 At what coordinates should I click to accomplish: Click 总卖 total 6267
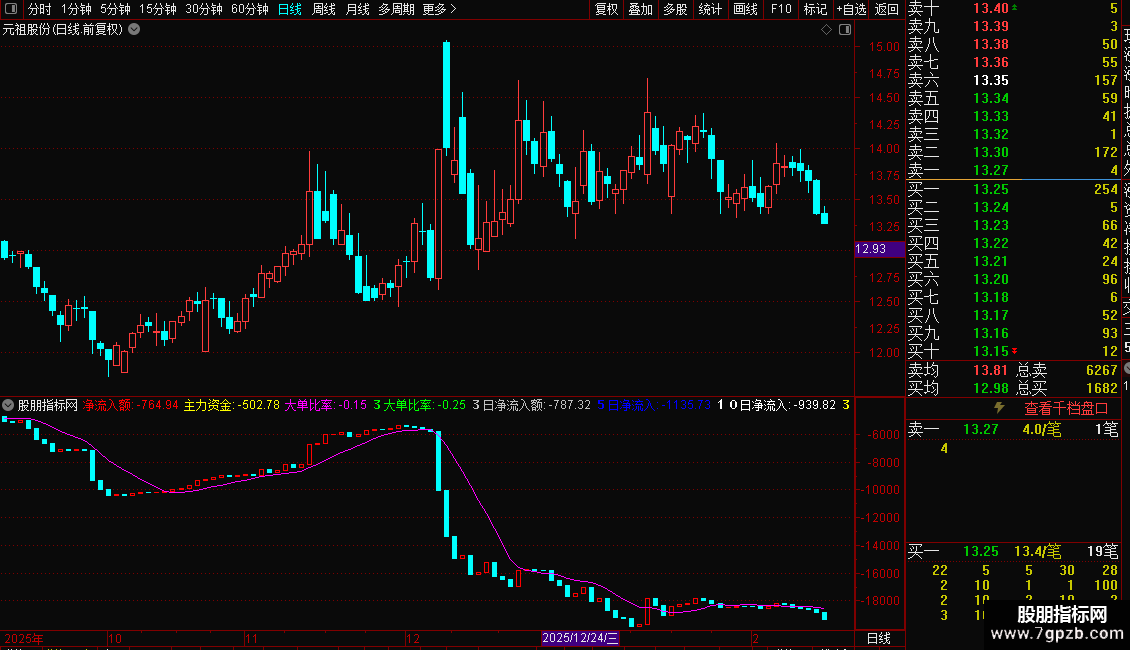tap(1101, 370)
